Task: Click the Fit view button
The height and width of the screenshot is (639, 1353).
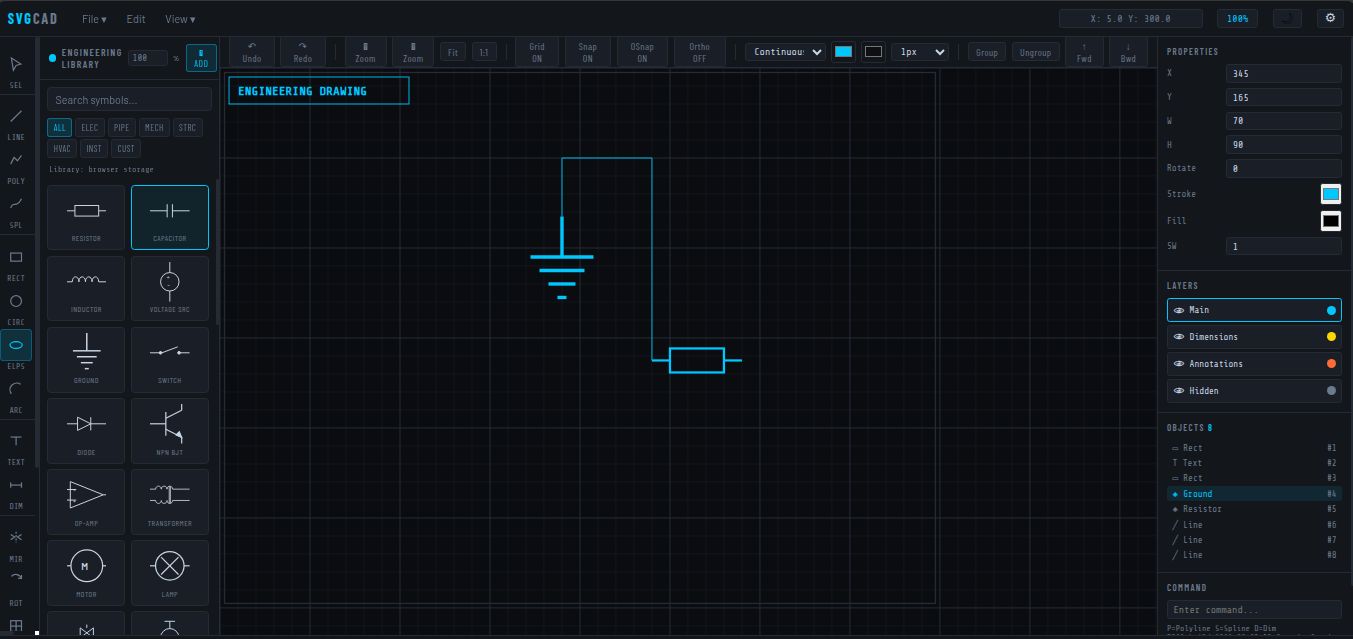Action: click(453, 52)
